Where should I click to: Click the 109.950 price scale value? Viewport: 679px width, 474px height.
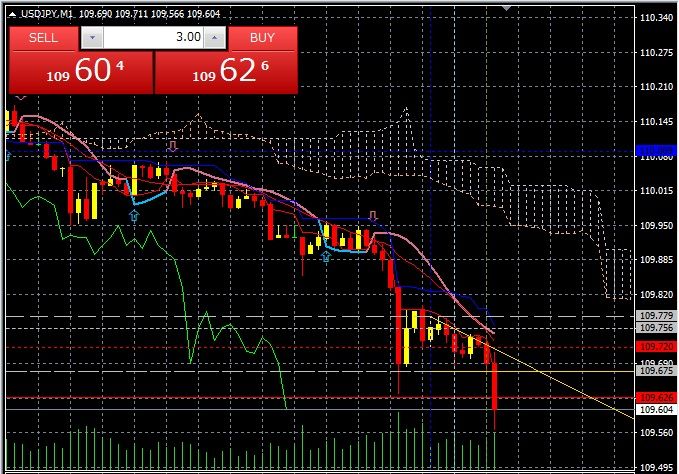[x=656, y=225]
